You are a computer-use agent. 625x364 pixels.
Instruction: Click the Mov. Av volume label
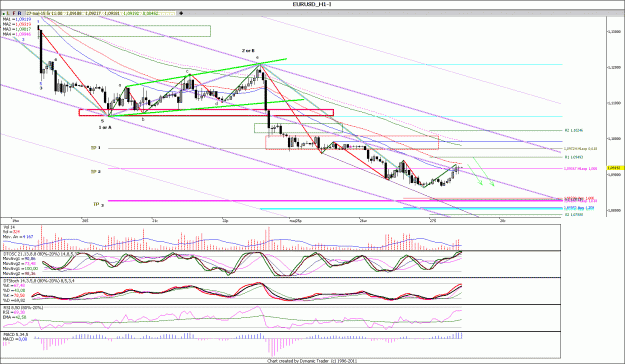(x=18, y=236)
